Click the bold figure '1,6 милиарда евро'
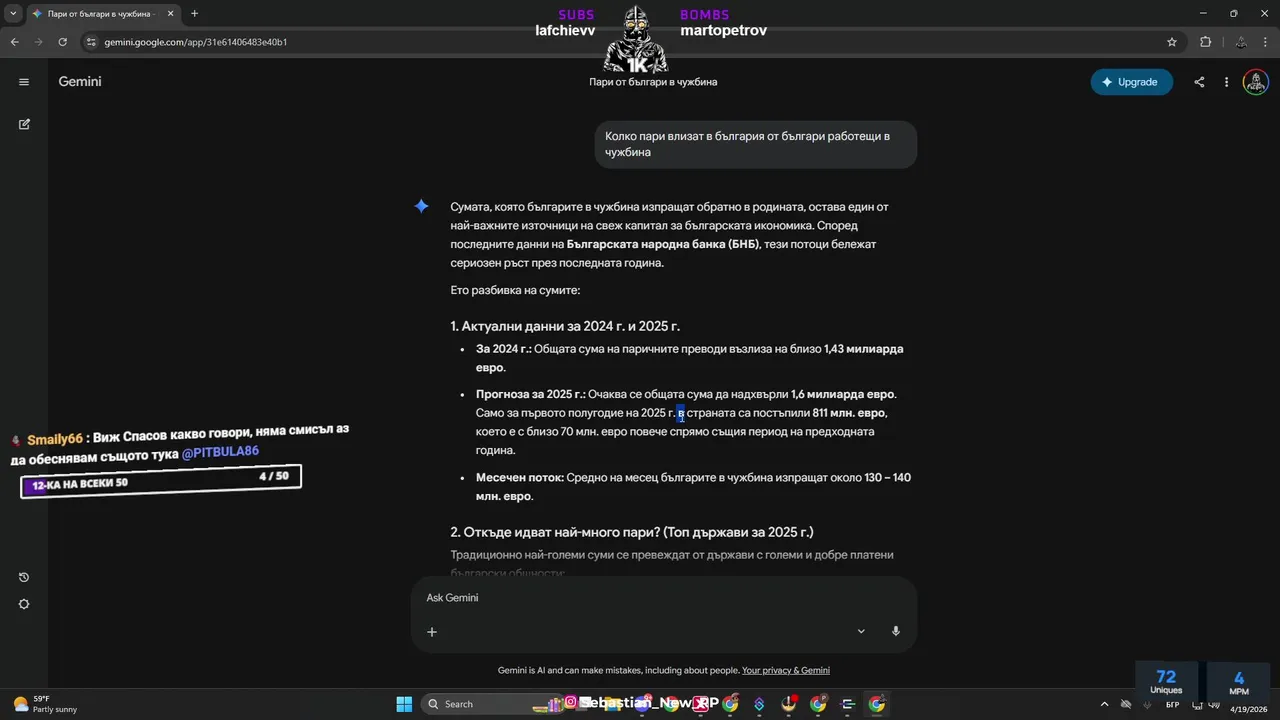The image size is (1280, 720). pyautogui.click(x=843, y=394)
